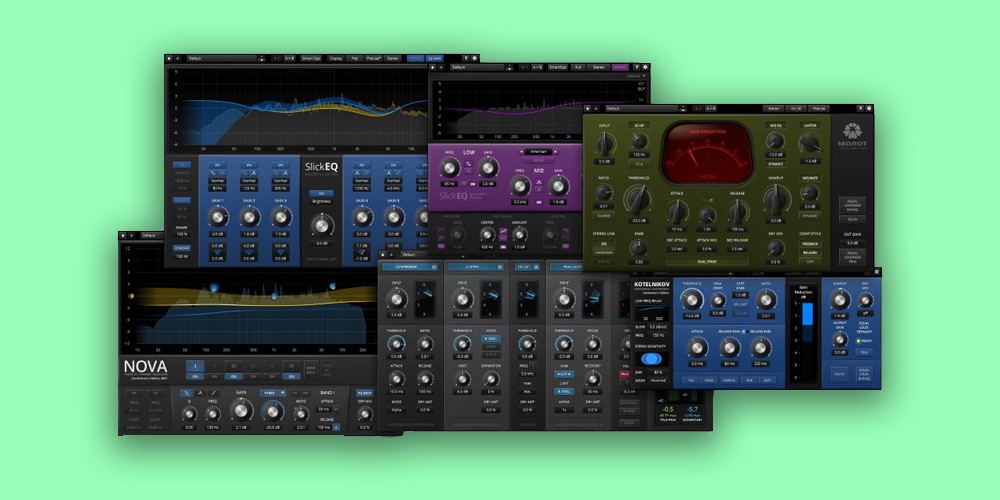This screenshot has width=1000, height=500.
Task: Click 80 Hz frequency field in SlickEQ
Action: click(217, 189)
